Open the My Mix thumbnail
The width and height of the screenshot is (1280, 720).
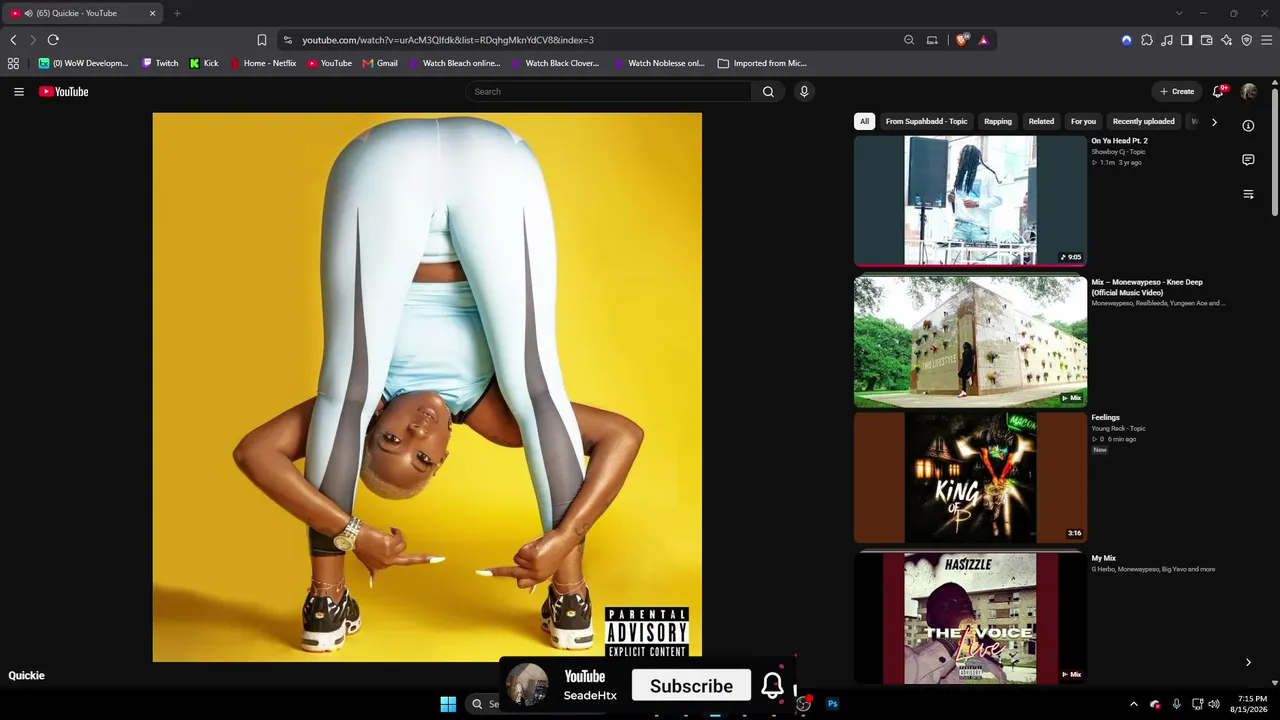tap(970, 618)
